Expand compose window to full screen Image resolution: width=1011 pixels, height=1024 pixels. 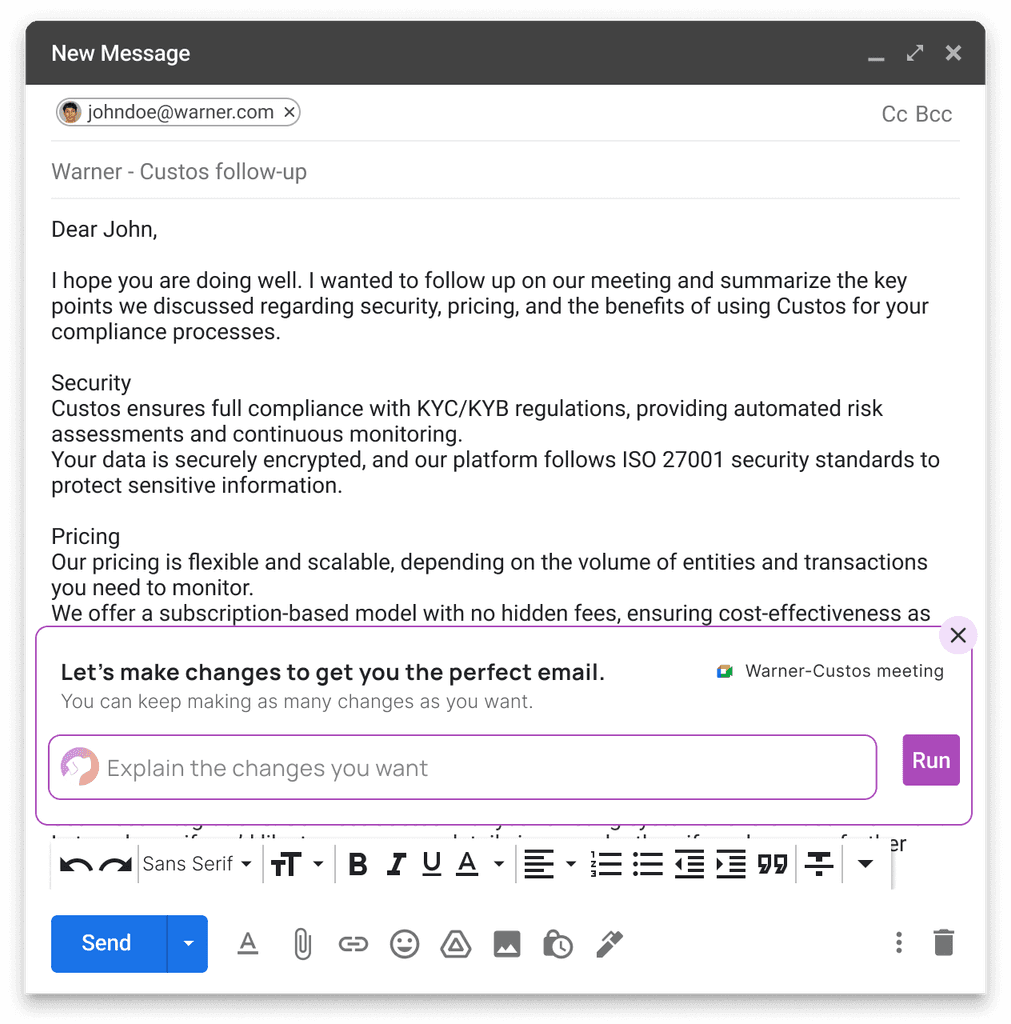[915, 53]
